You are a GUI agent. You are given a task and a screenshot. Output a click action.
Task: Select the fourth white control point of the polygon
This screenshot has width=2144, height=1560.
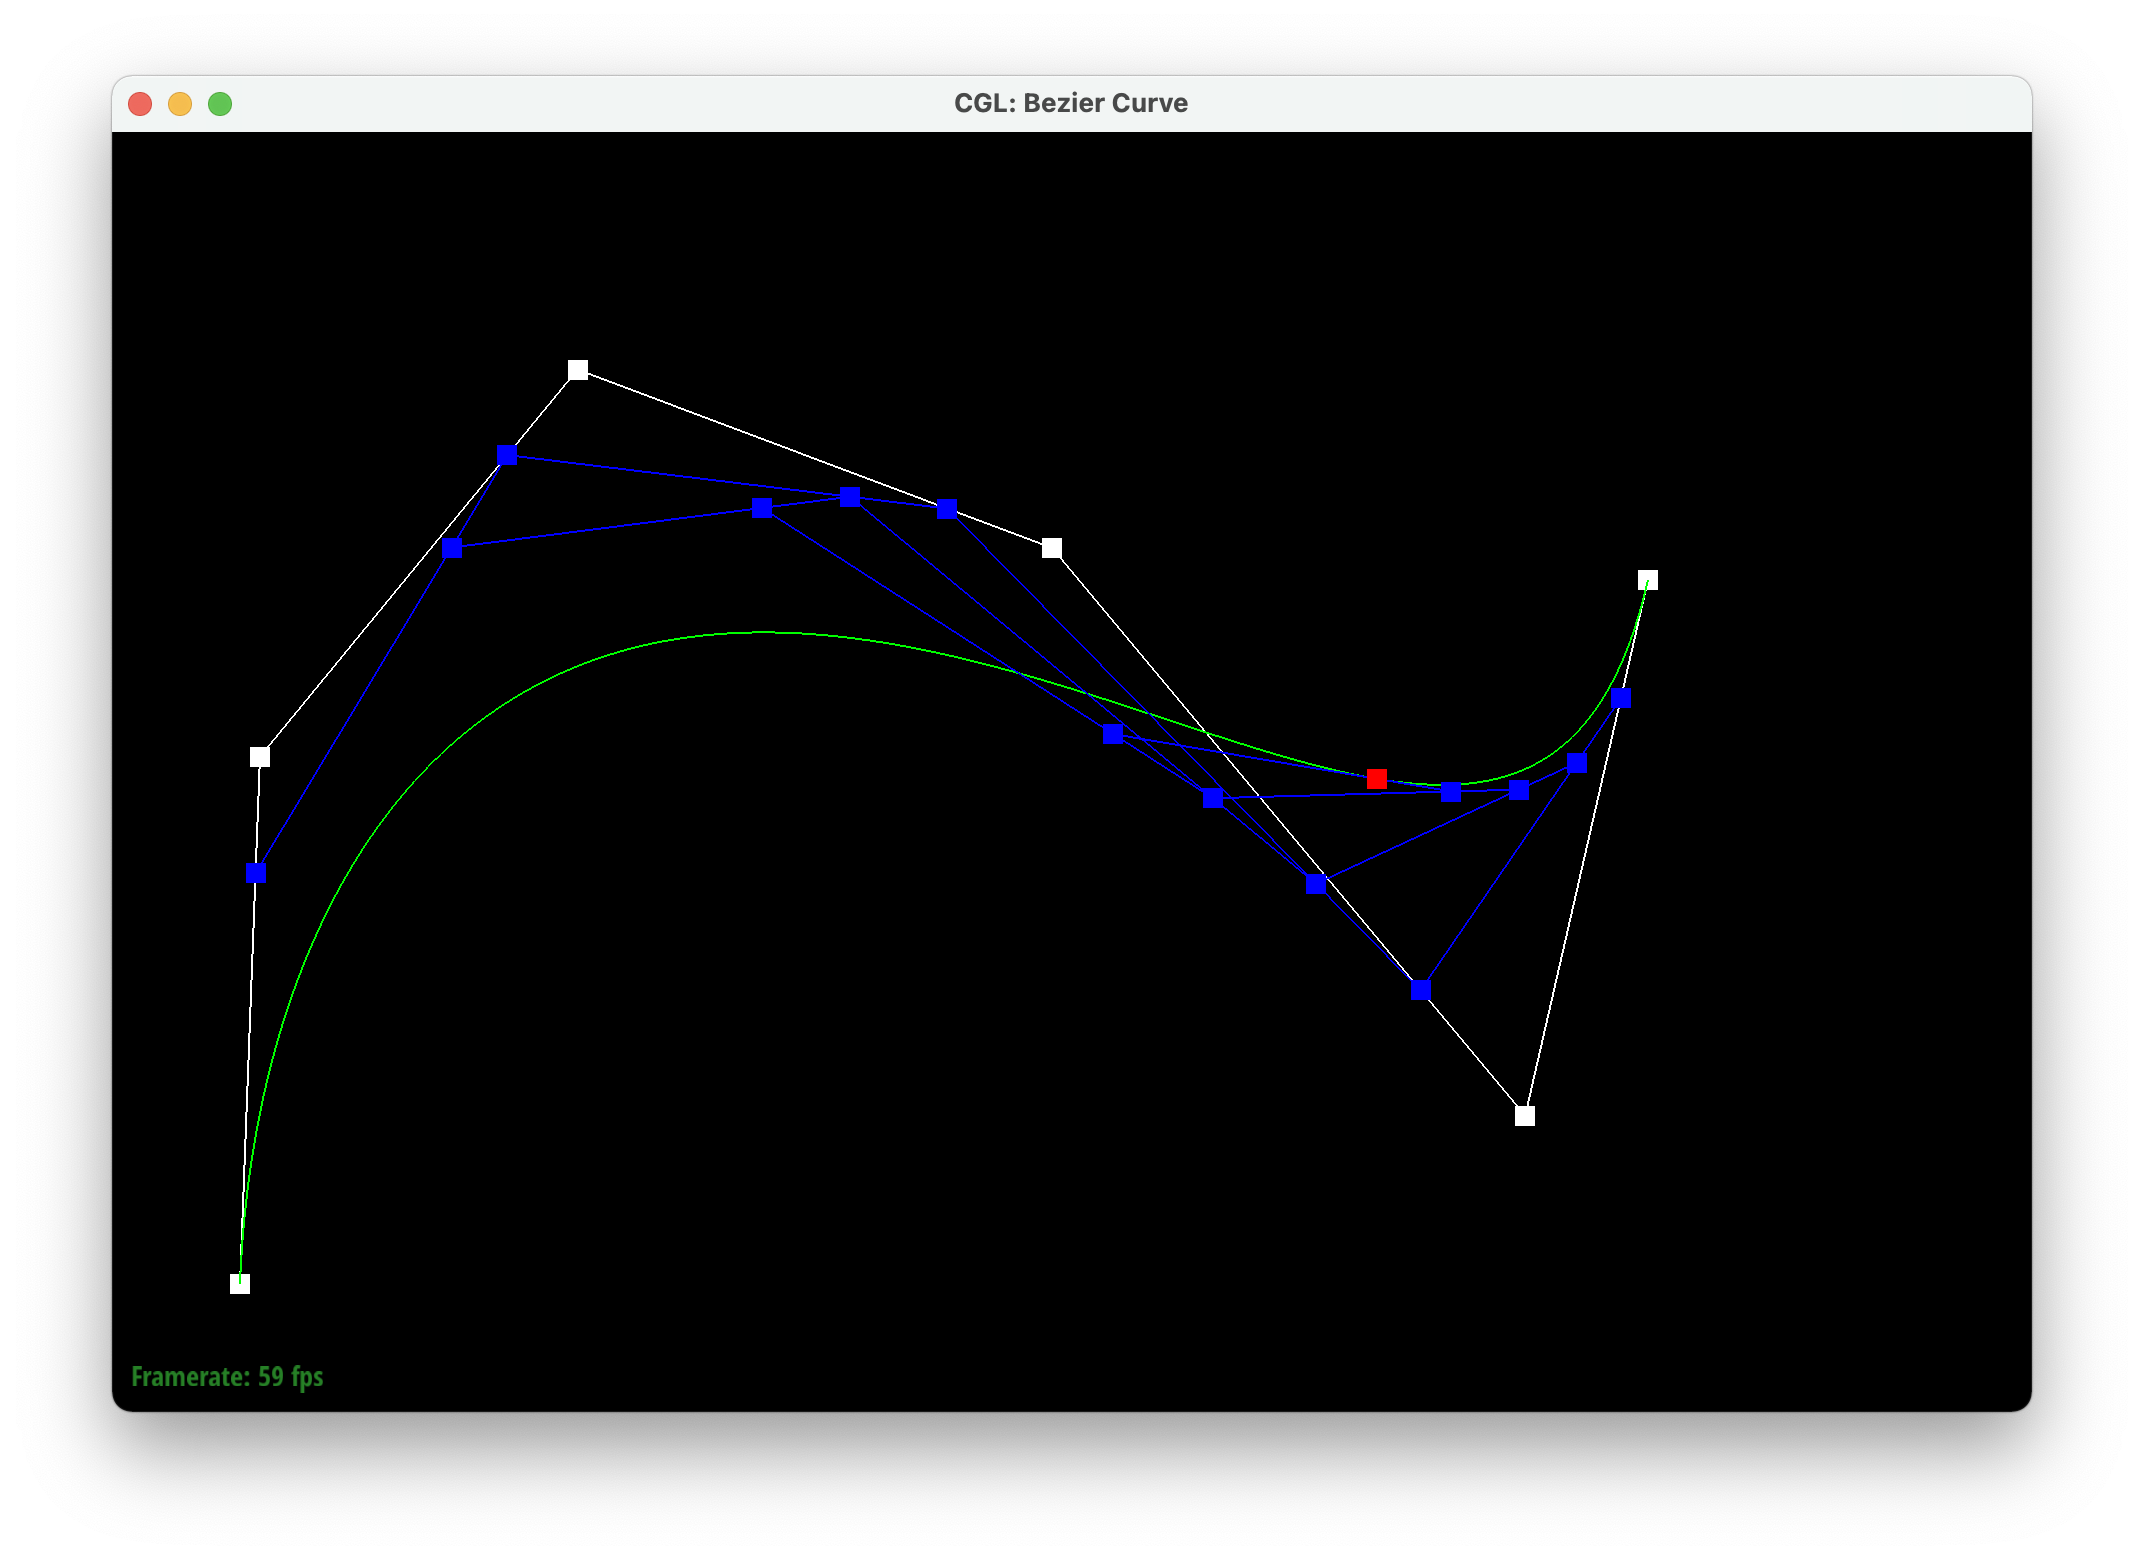[1052, 548]
